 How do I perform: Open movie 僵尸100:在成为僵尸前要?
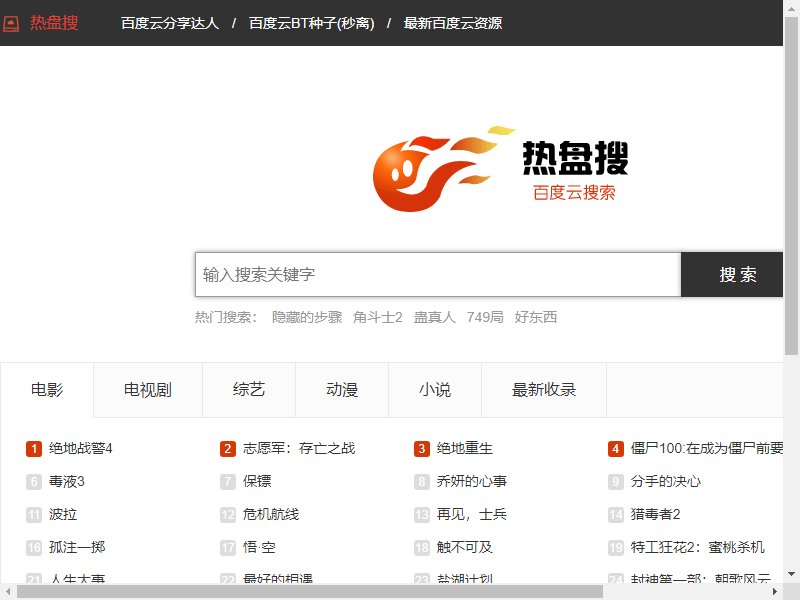[707, 448]
